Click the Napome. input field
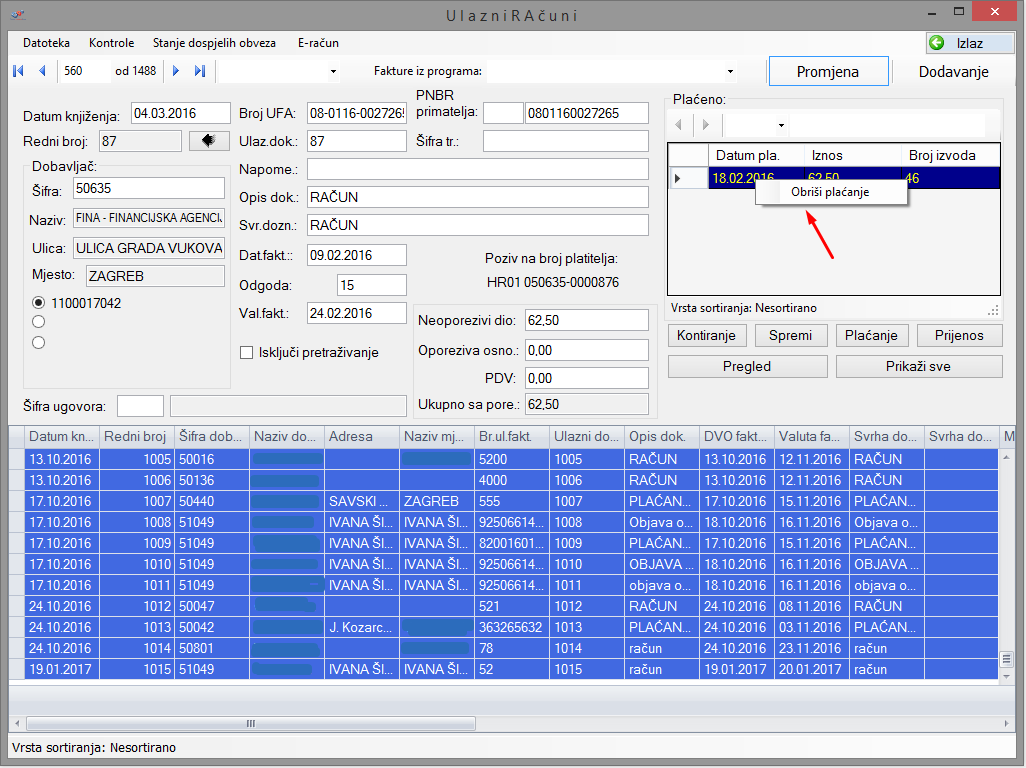1026x768 pixels. pos(477,169)
